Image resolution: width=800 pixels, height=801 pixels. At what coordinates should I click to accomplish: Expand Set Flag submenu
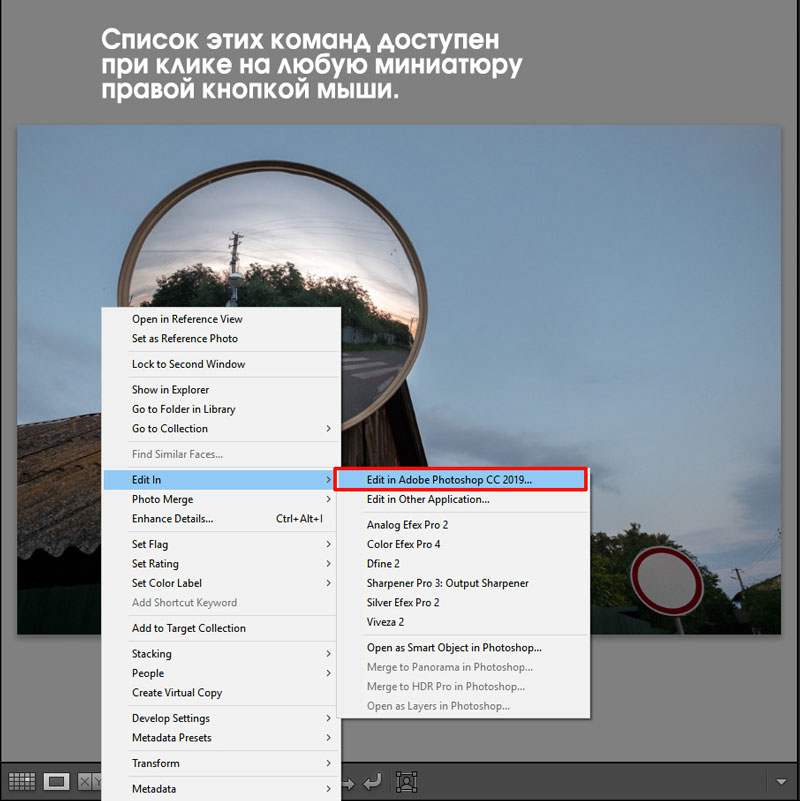coord(219,544)
